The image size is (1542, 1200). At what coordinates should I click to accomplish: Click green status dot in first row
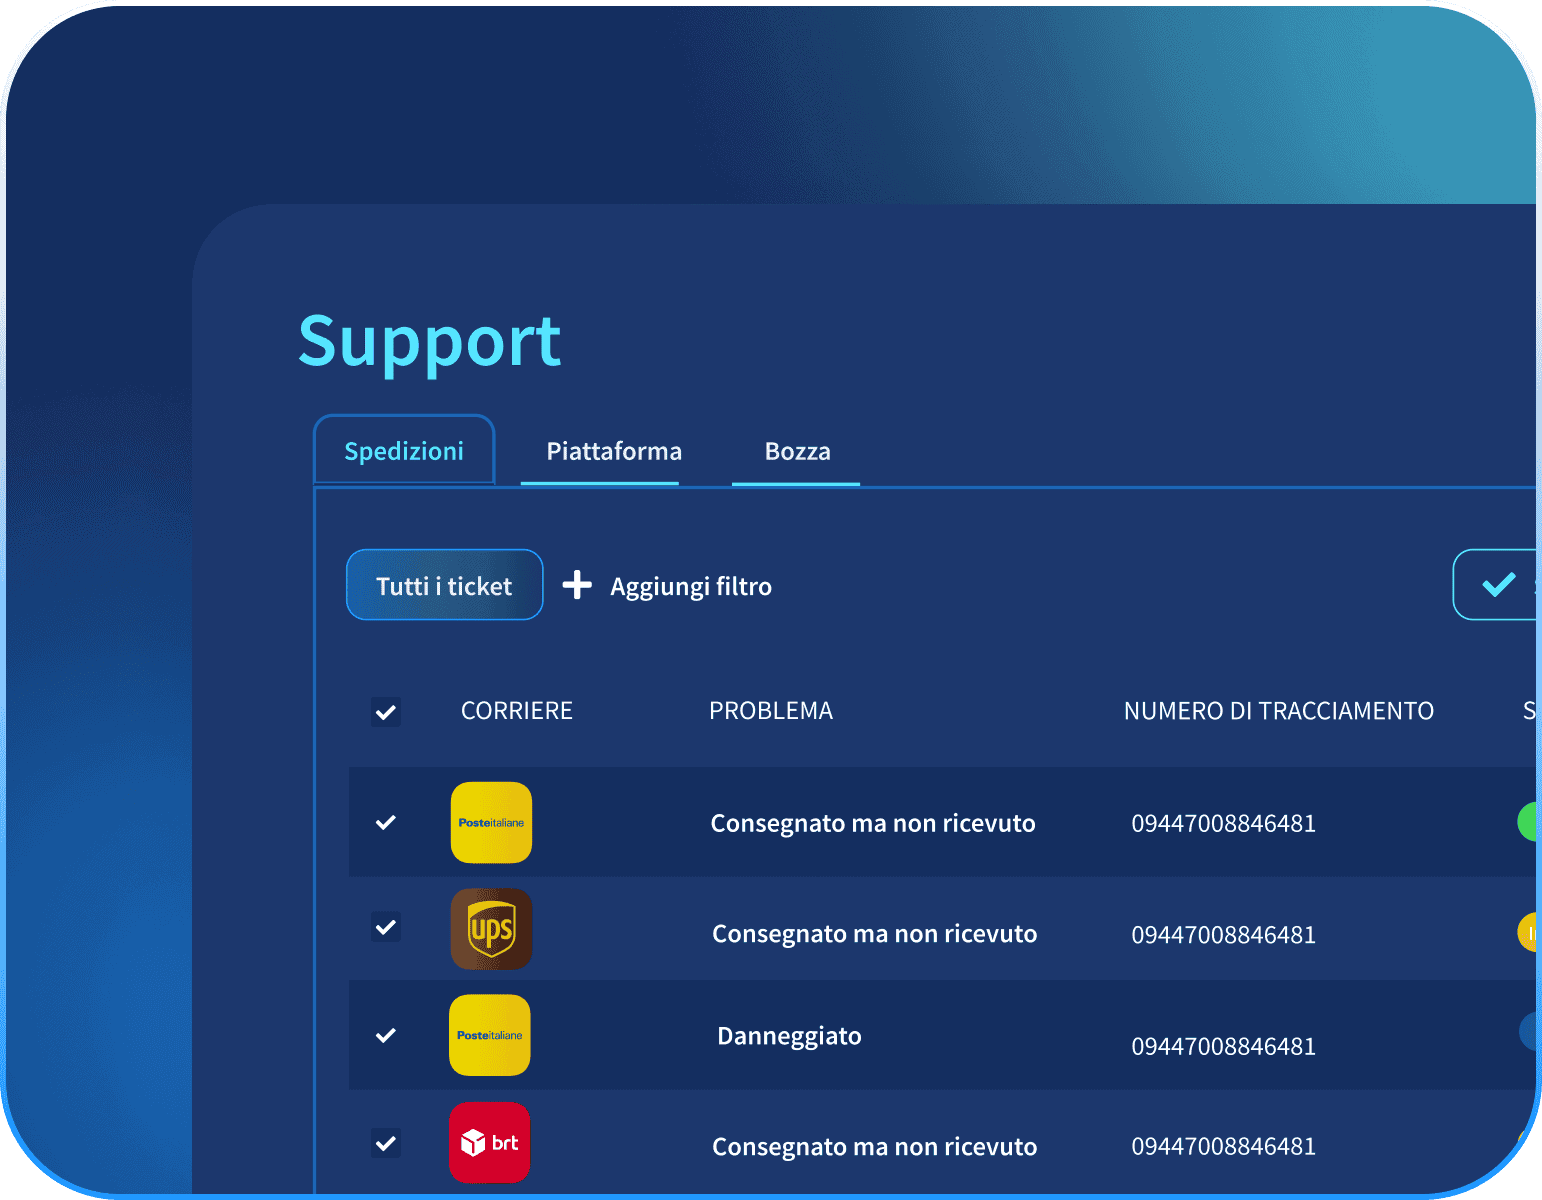(x=1528, y=822)
